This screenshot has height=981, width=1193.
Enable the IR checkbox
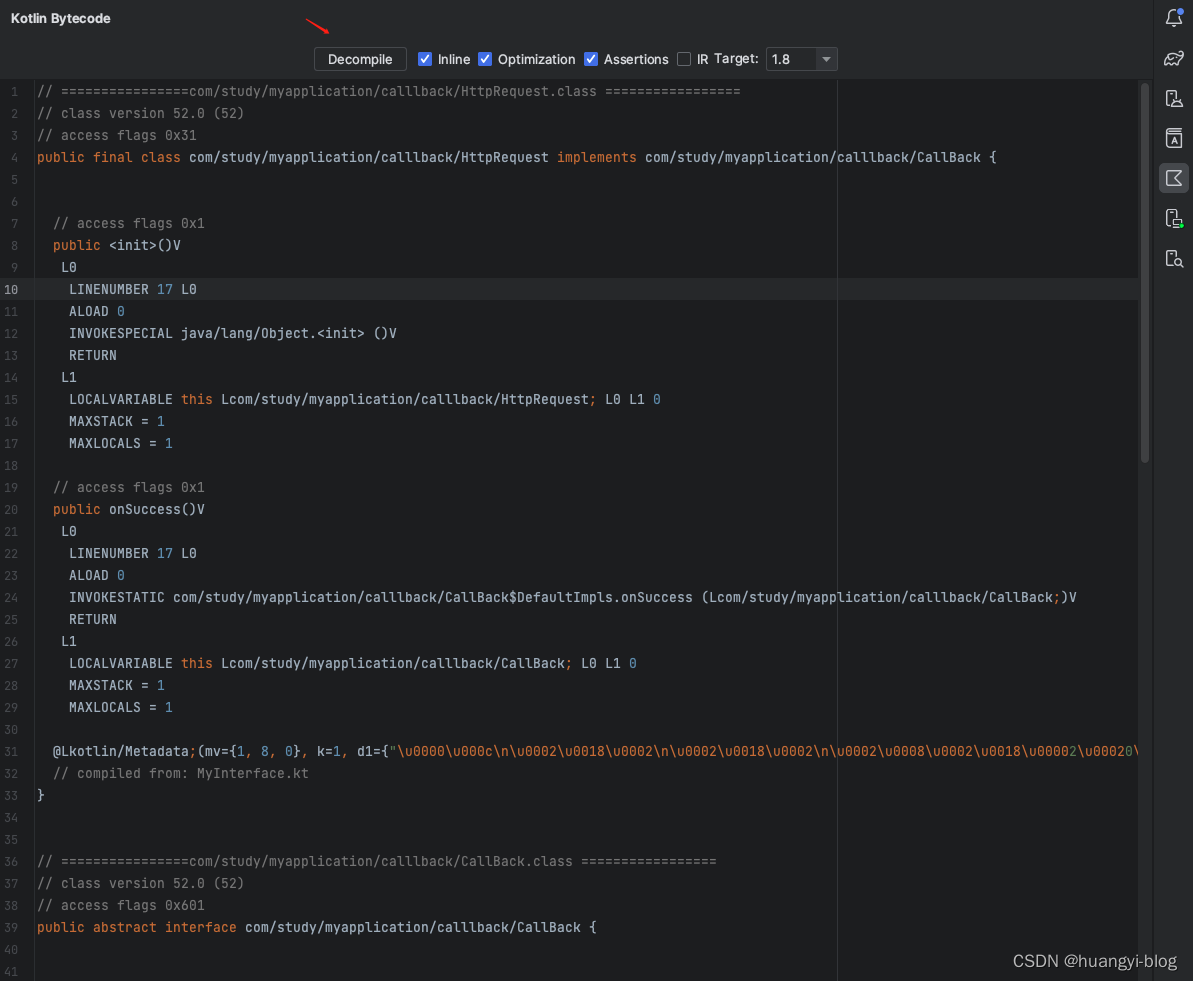[685, 59]
